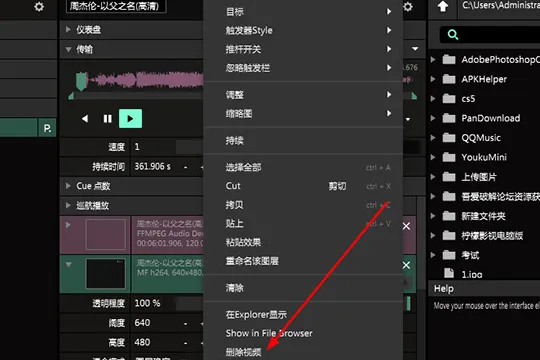Expand the cs5 folder tree arrow
The height and width of the screenshot is (360, 540).
[x=433, y=99]
